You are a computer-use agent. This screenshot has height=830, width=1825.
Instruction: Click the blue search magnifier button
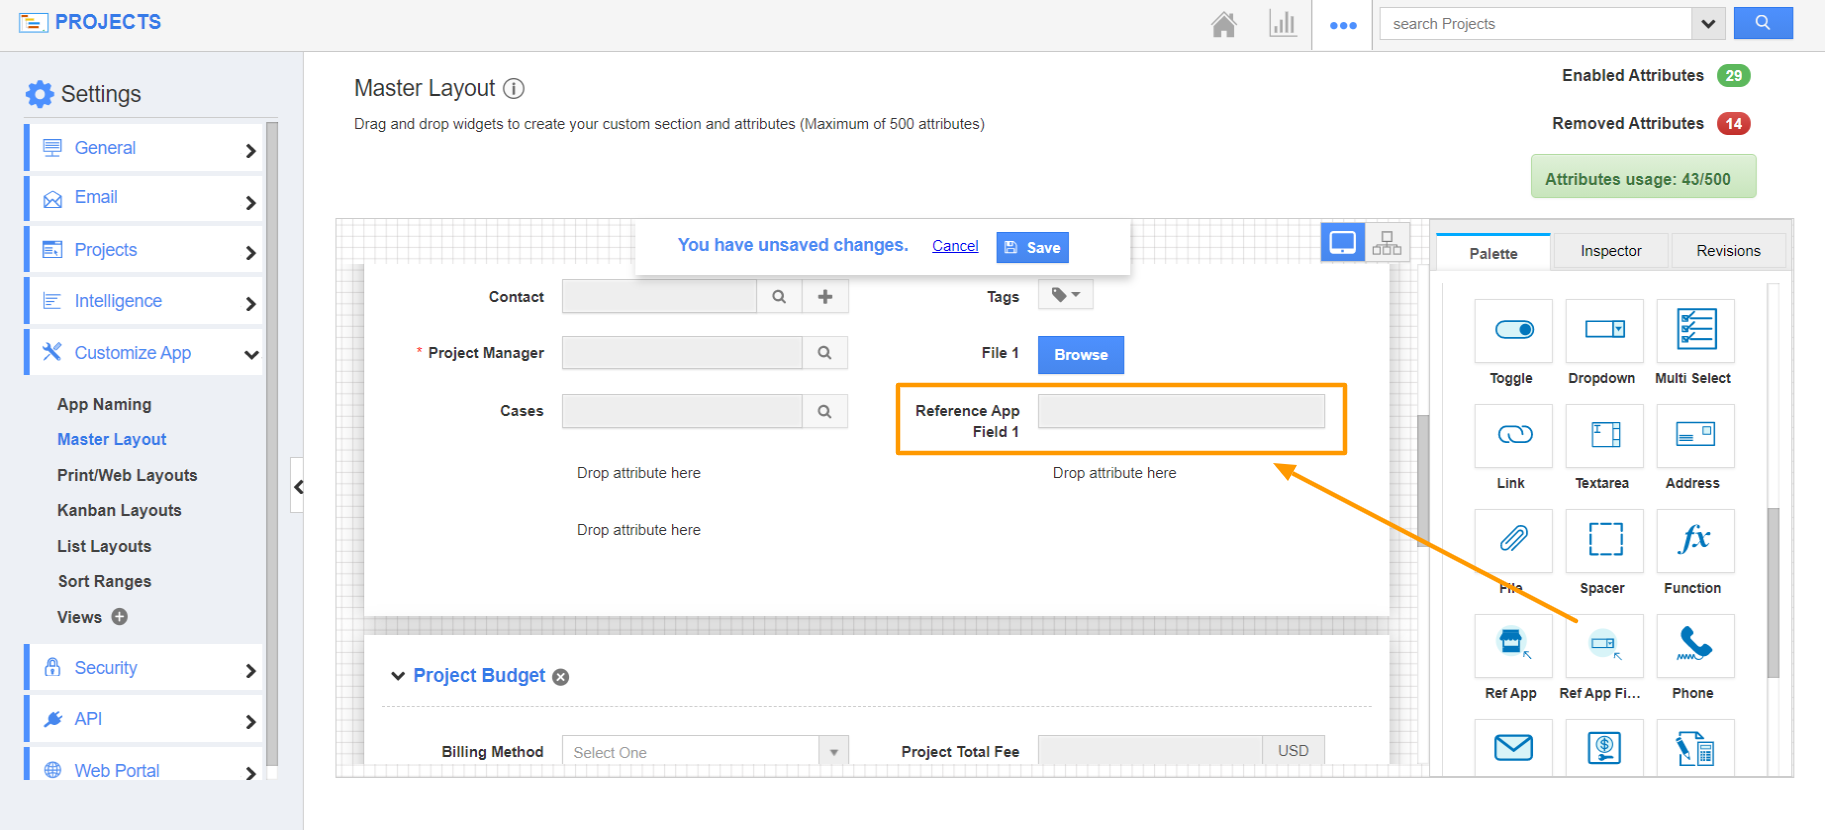[1763, 23]
